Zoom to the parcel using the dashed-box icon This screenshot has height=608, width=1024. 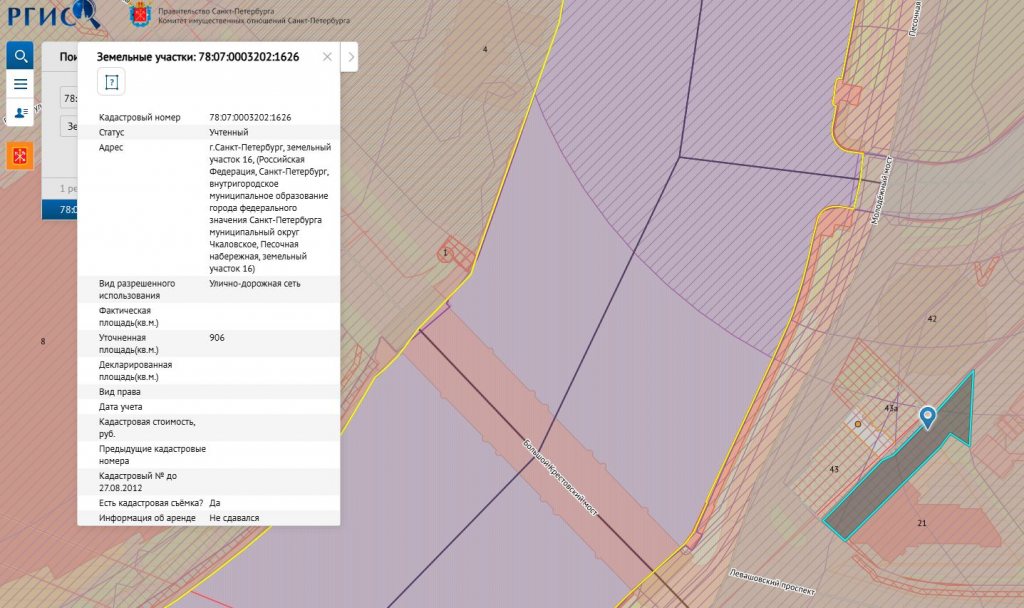tap(111, 82)
